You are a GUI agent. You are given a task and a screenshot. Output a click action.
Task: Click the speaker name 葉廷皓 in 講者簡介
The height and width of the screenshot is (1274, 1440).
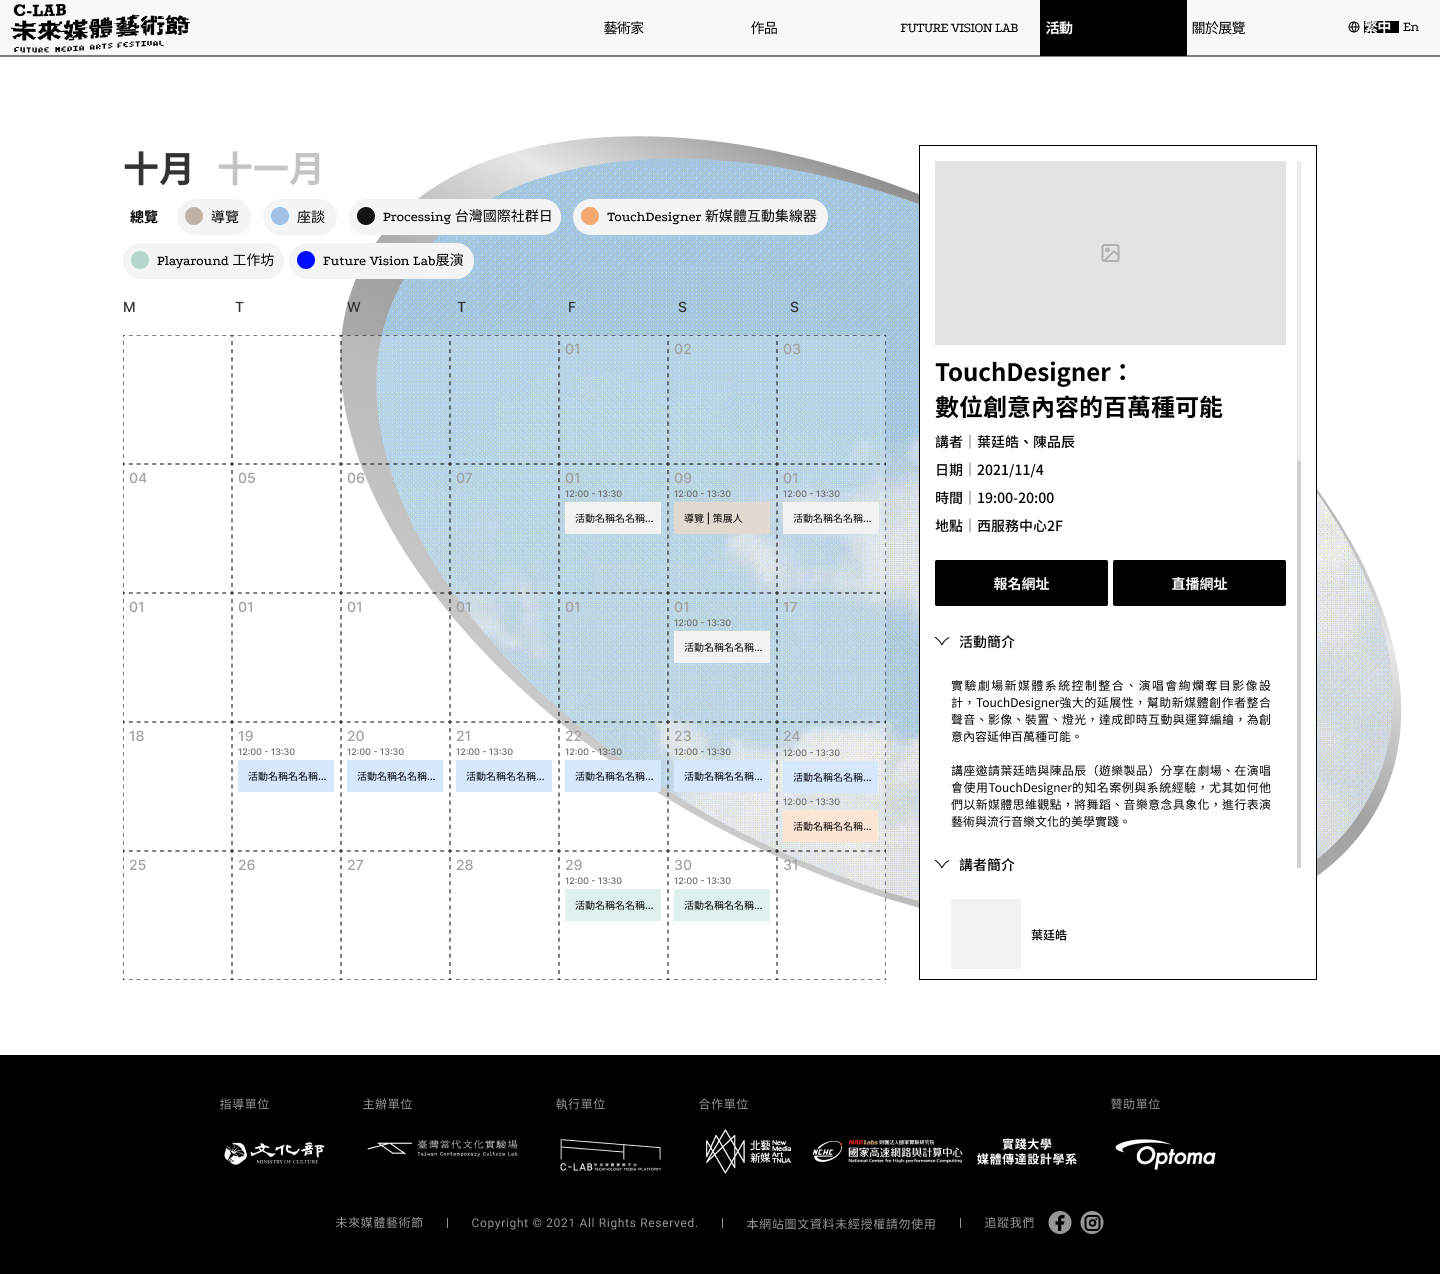coord(1049,935)
